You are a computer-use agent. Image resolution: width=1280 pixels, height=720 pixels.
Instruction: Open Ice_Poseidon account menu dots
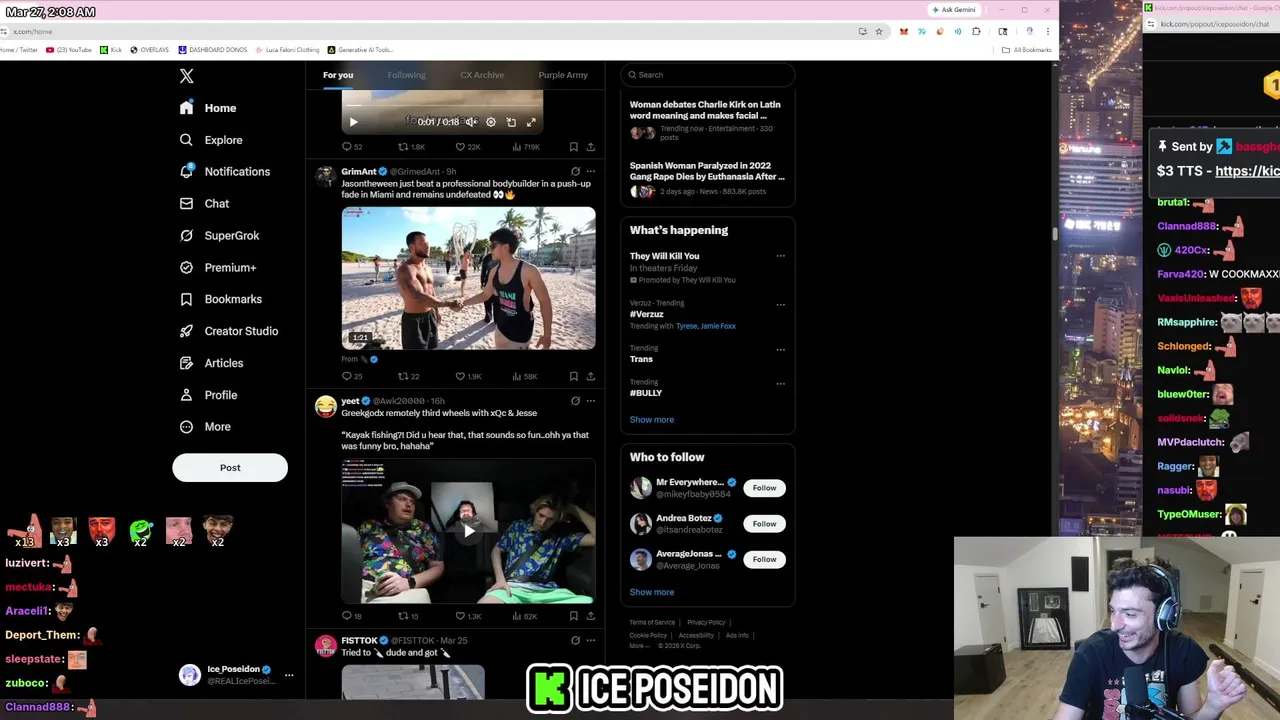point(289,675)
